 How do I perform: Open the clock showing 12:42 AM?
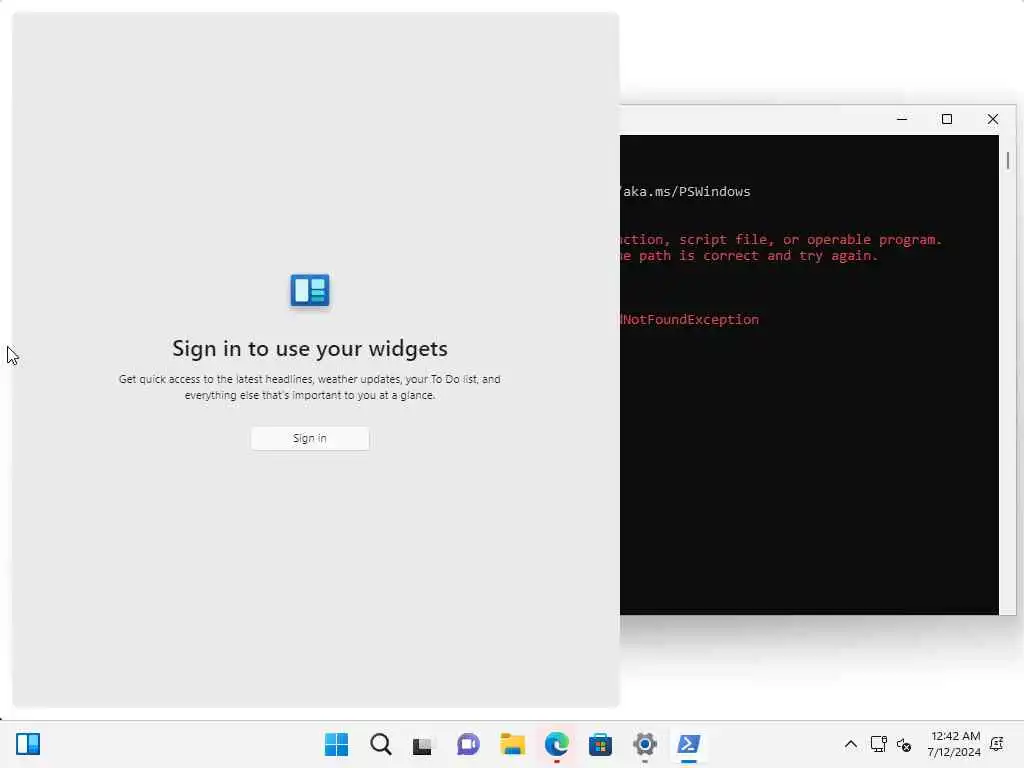(955, 736)
